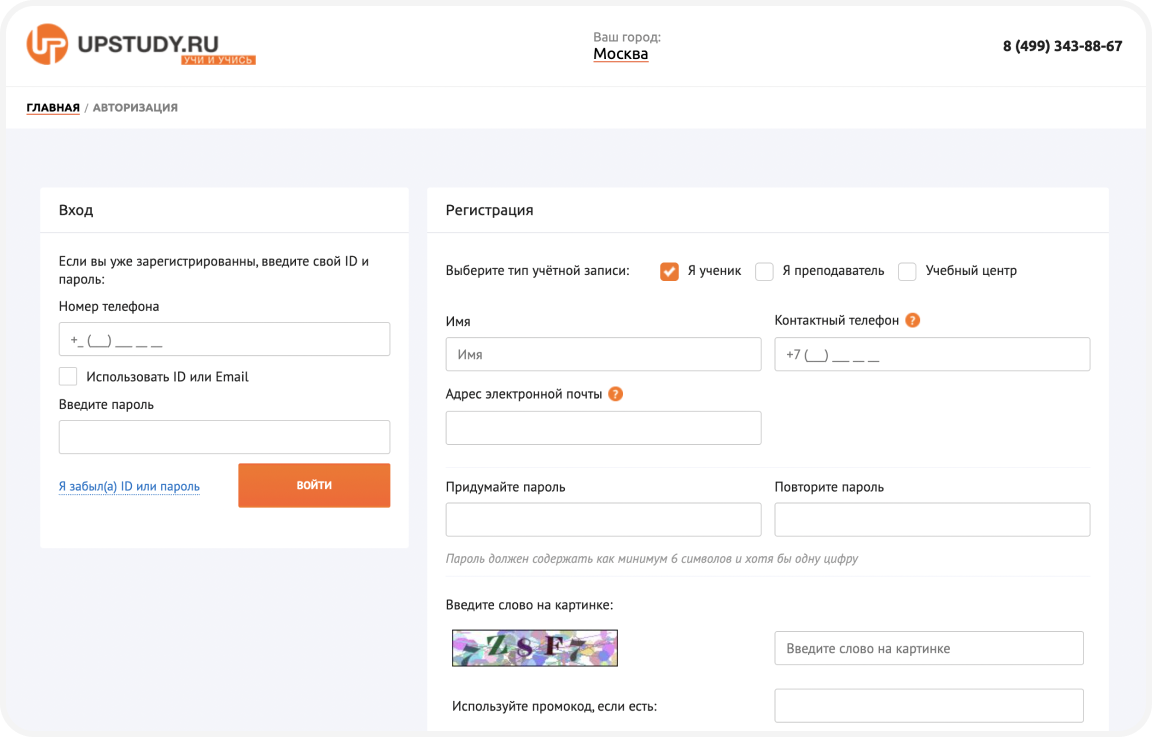Click the help icon beside Контактный телефон
Viewport: 1152px width, 737px height.
click(x=912, y=321)
